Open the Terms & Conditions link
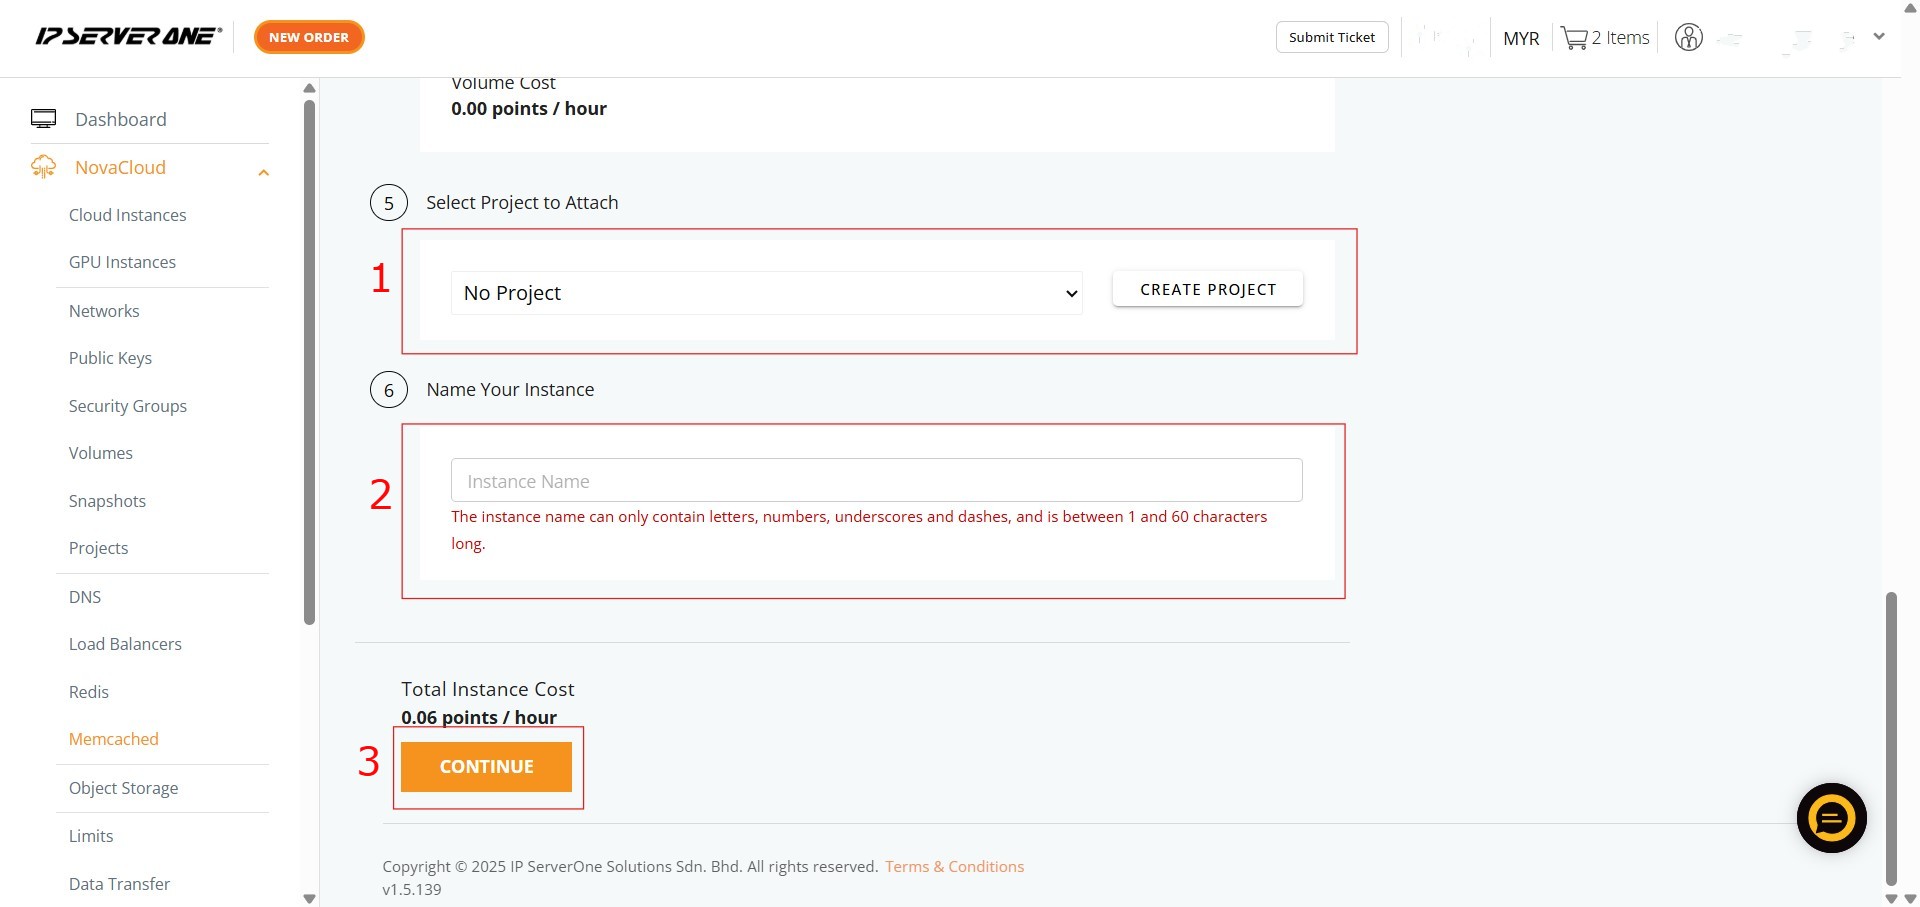This screenshot has width=1920, height=907. (954, 866)
